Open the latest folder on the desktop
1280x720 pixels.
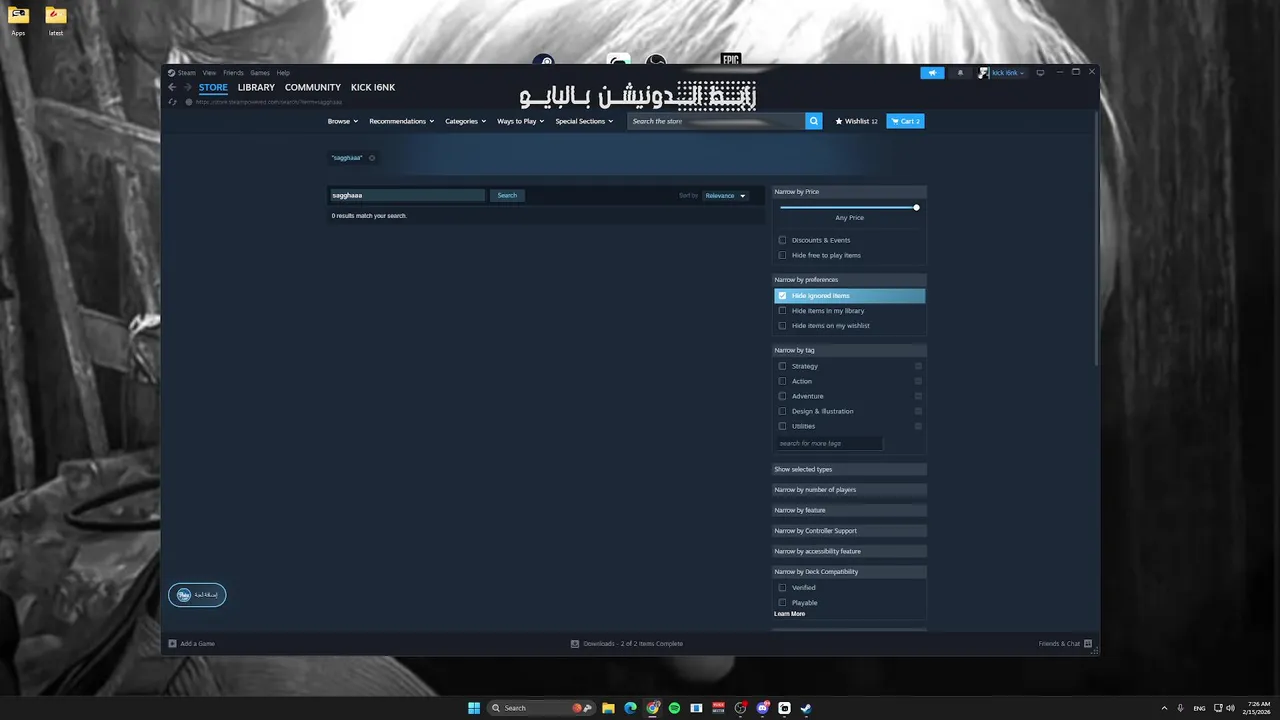(x=56, y=20)
